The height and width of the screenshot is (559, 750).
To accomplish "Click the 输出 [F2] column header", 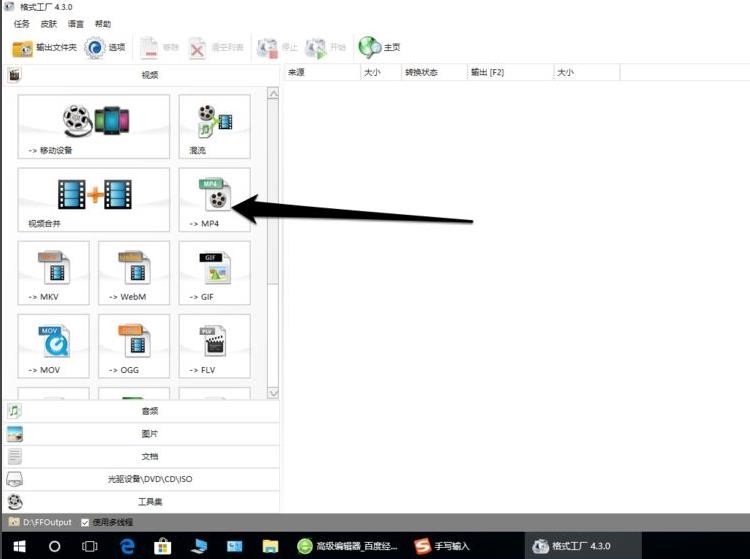I will tap(510, 72).
